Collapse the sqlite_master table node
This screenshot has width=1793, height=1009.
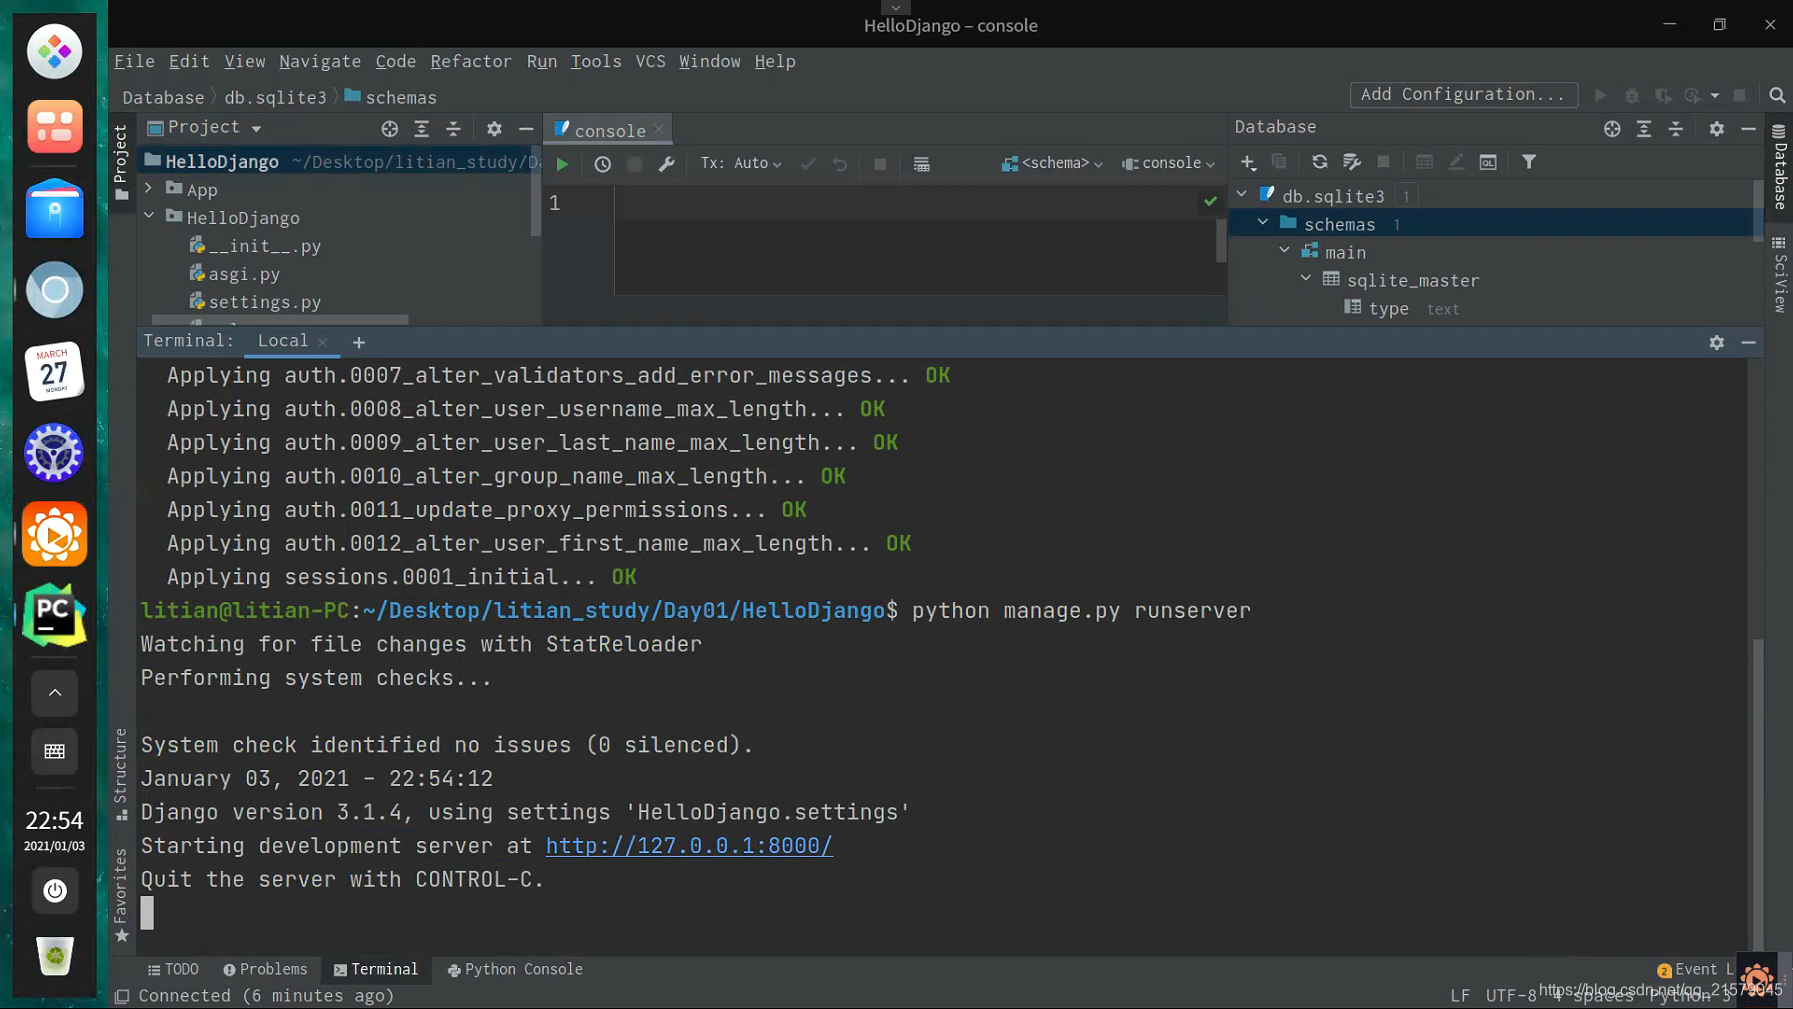click(x=1306, y=279)
